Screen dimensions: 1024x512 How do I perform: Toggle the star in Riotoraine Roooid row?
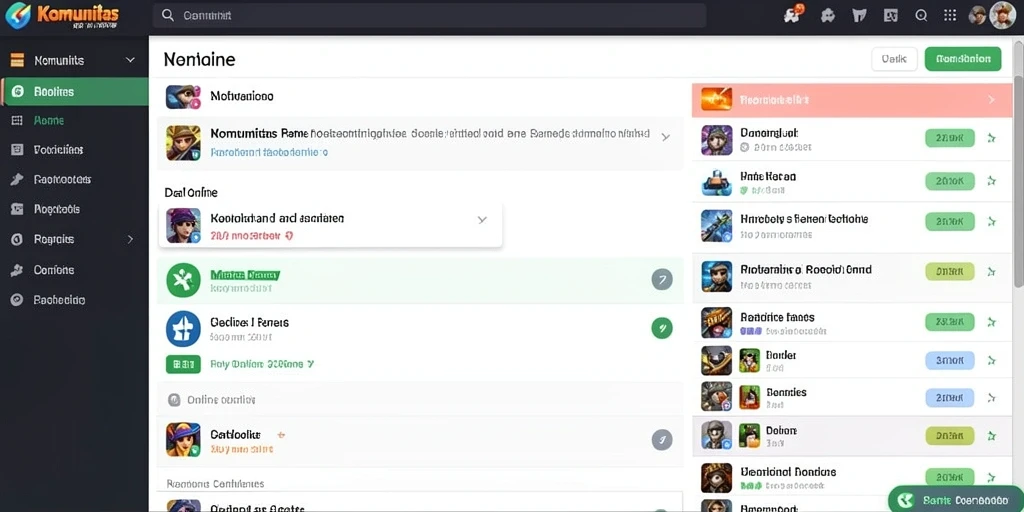pyautogui.click(x=991, y=272)
